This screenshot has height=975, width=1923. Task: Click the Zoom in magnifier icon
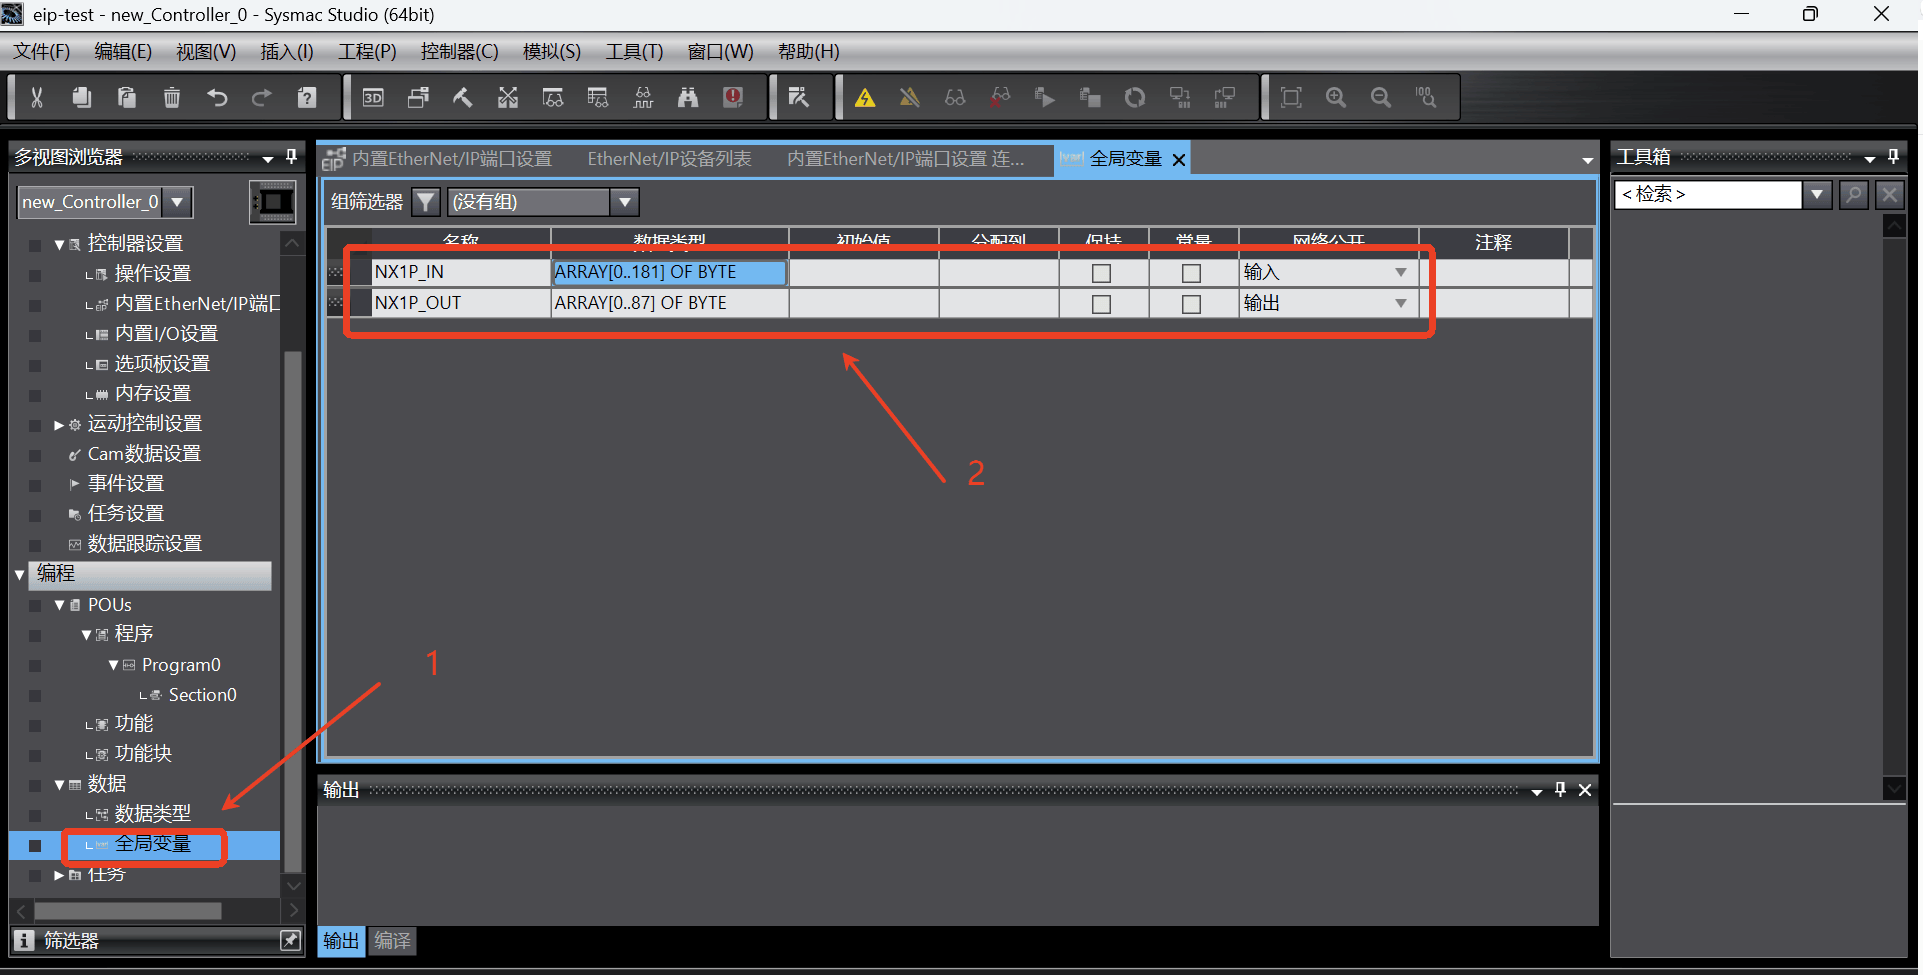click(x=1336, y=97)
